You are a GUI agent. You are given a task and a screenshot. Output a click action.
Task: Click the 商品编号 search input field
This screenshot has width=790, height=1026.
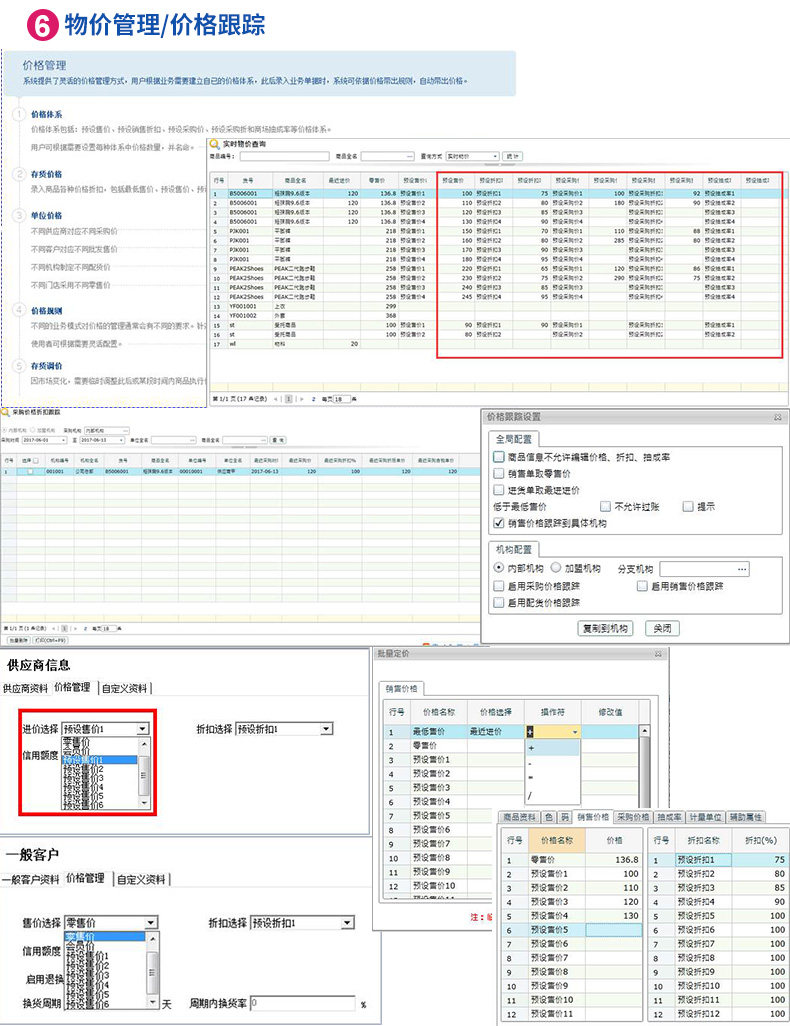coord(284,156)
